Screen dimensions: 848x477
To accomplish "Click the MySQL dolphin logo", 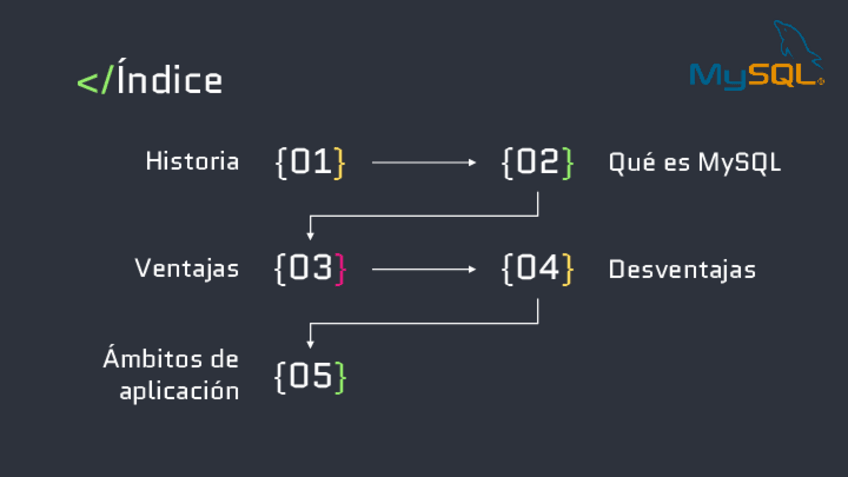I will point(757,58).
